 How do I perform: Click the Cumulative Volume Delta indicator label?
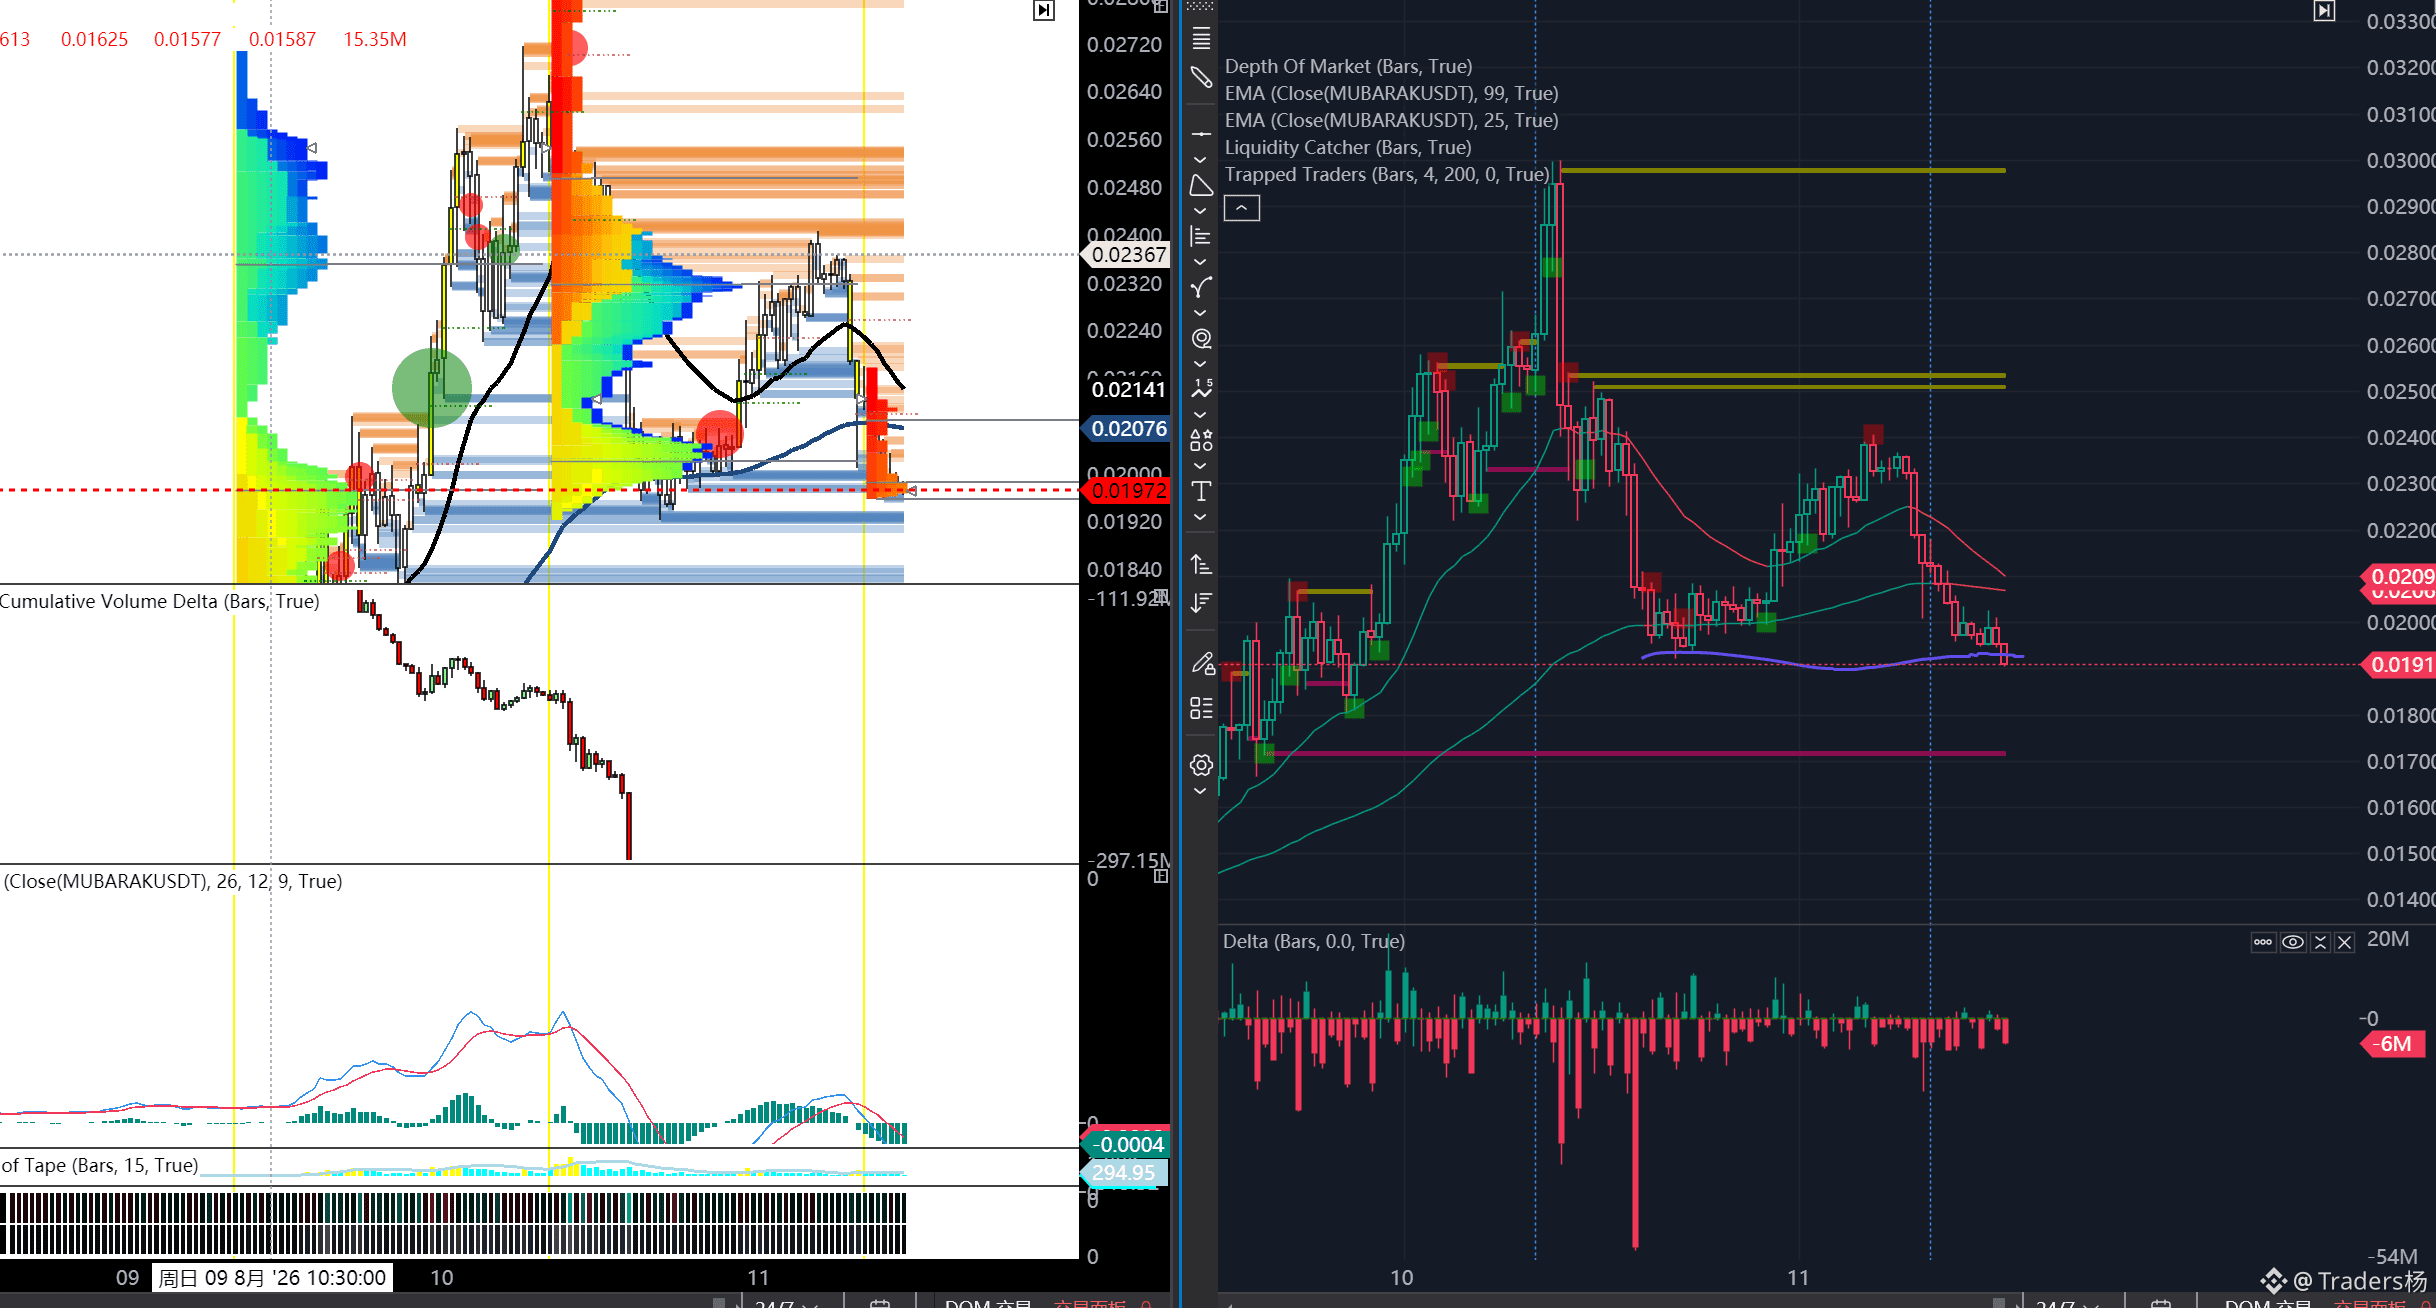tap(160, 601)
